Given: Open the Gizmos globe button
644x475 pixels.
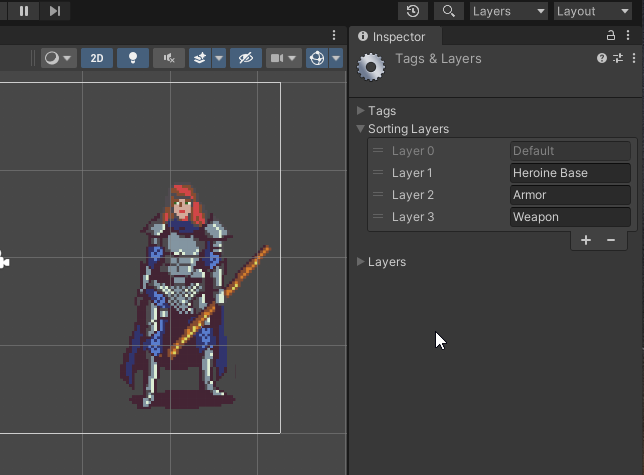Looking at the screenshot, I should [317, 58].
